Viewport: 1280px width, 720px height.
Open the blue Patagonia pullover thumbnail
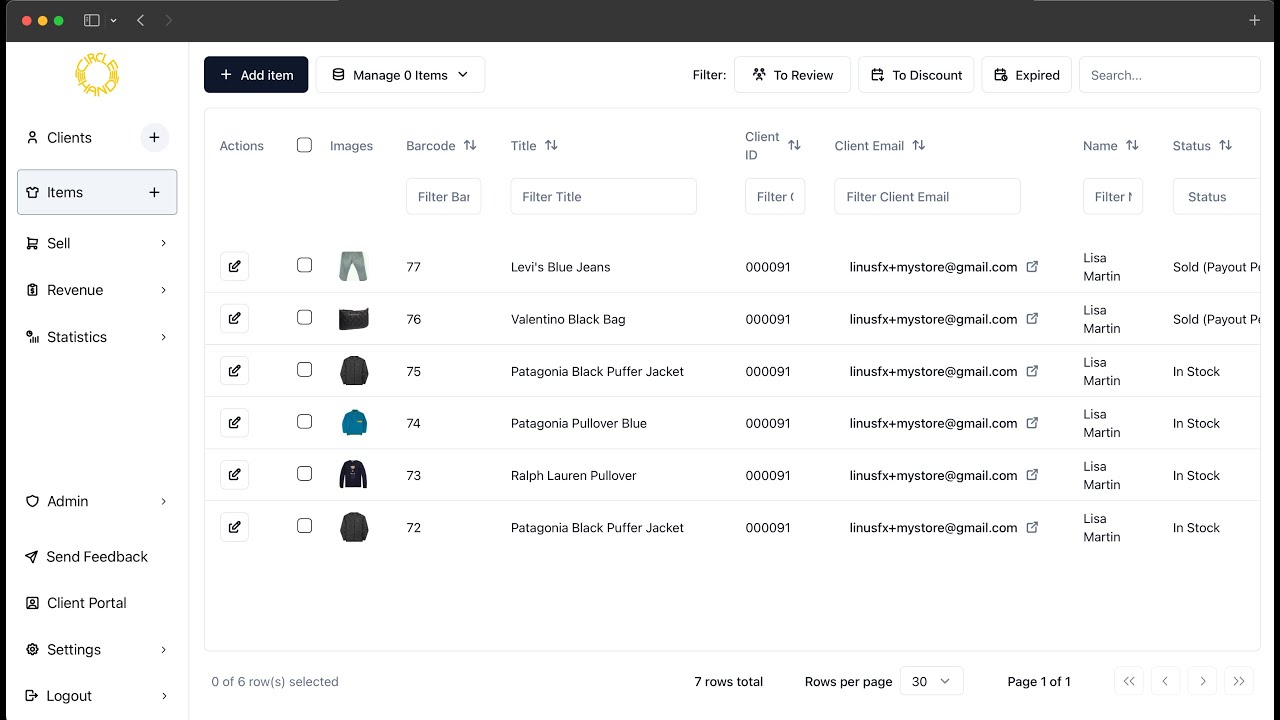point(354,422)
